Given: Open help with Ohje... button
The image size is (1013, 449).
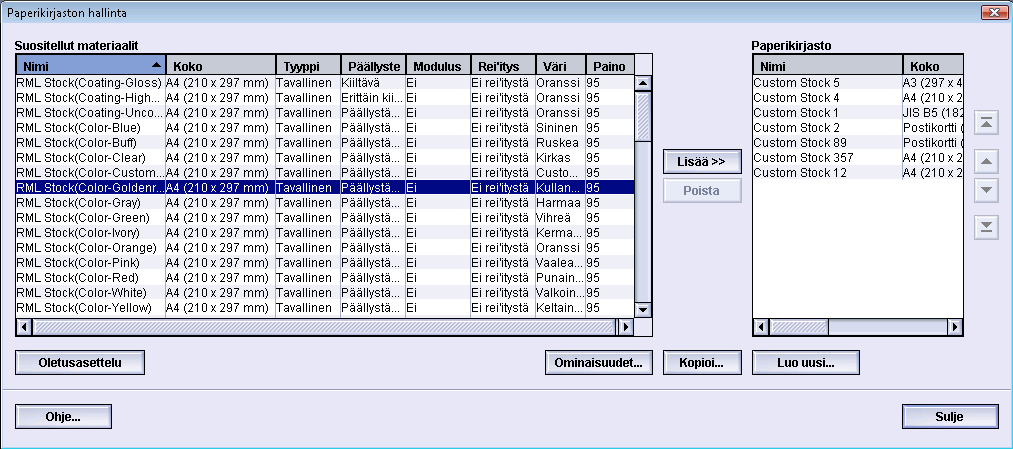Looking at the screenshot, I should click(x=63, y=417).
